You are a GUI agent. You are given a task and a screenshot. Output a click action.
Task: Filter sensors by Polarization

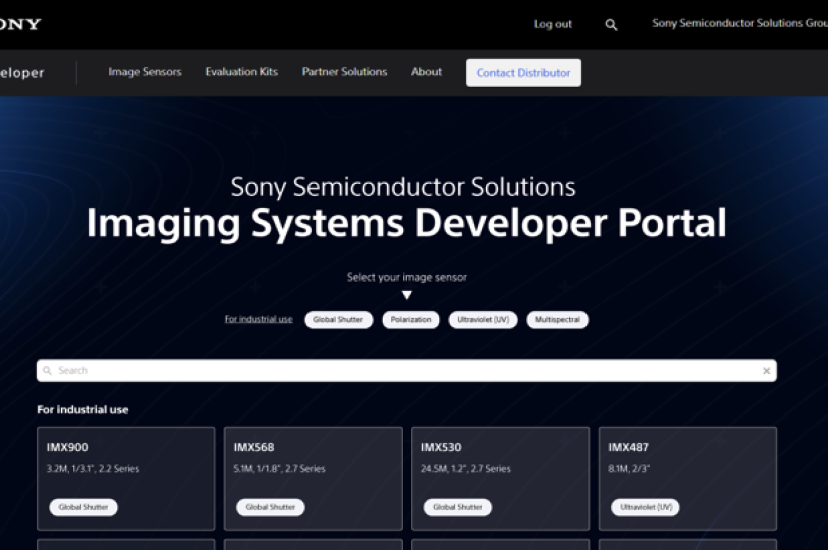coord(411,320)
